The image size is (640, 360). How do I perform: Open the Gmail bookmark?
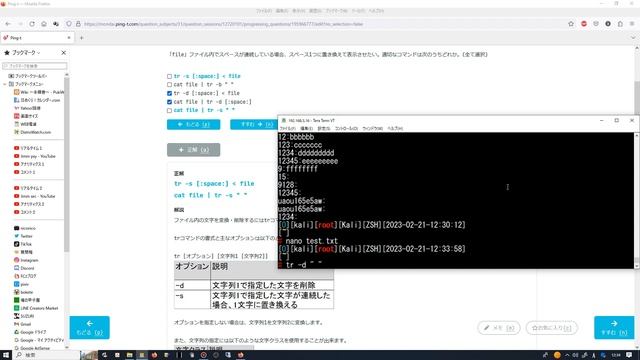tap(22, 324)
